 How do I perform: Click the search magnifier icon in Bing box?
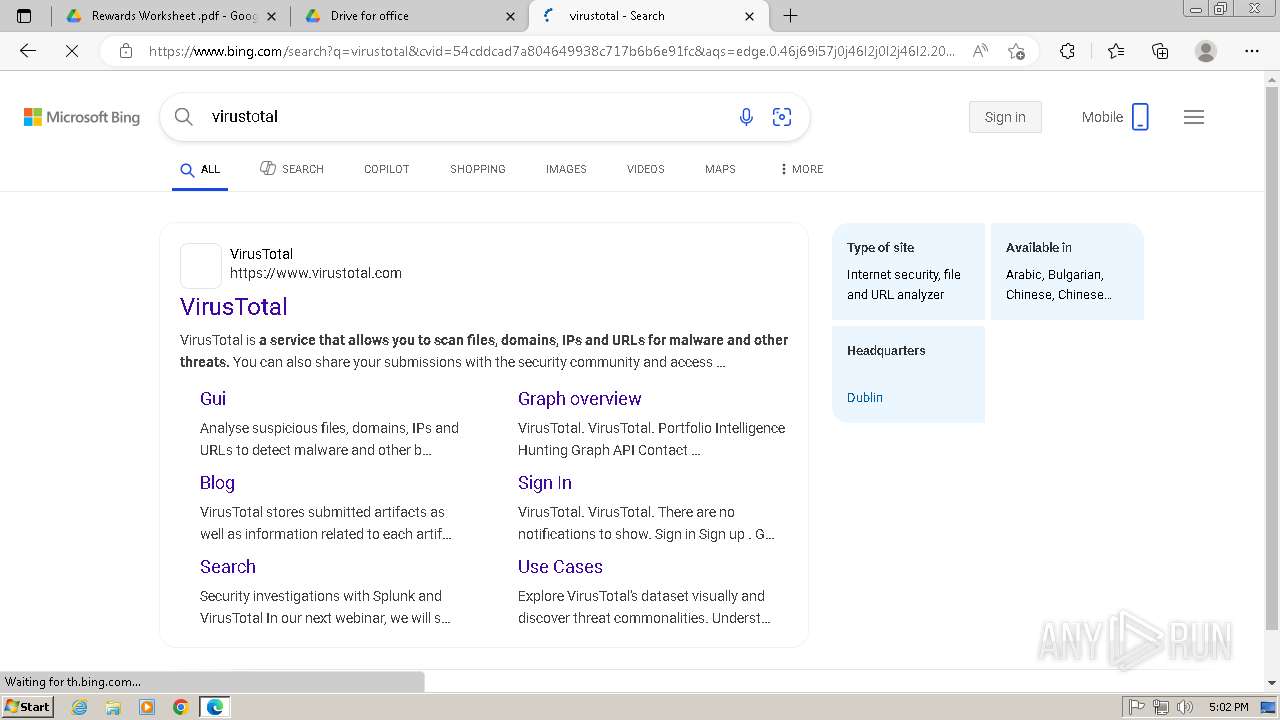[183, 117]
